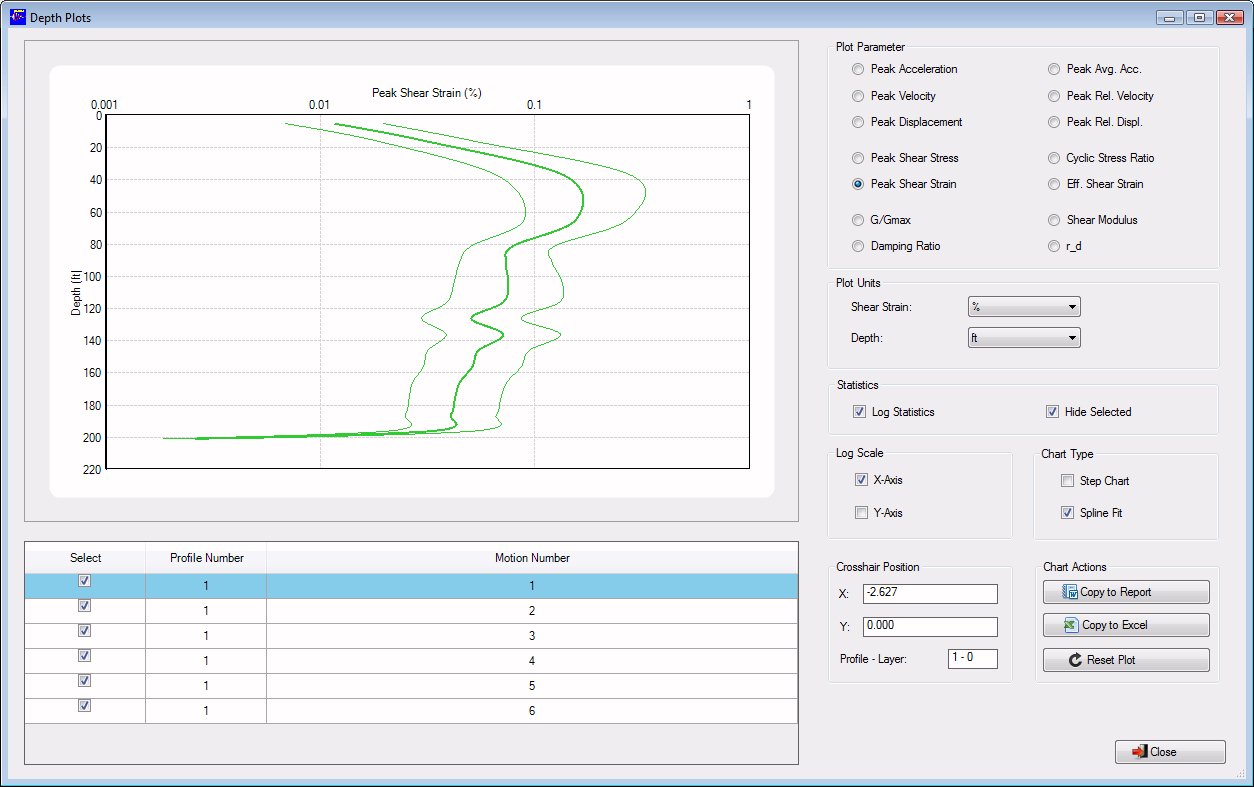Click Motion Number cell reading 3
This screenshot has height=787, width=1254.
(x=532, y=636)
